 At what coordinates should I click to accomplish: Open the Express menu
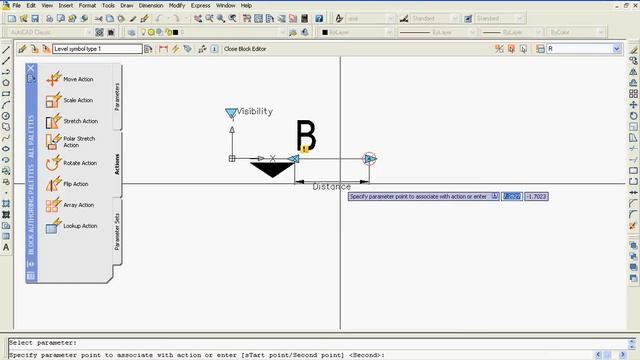[x=200, y=6]
